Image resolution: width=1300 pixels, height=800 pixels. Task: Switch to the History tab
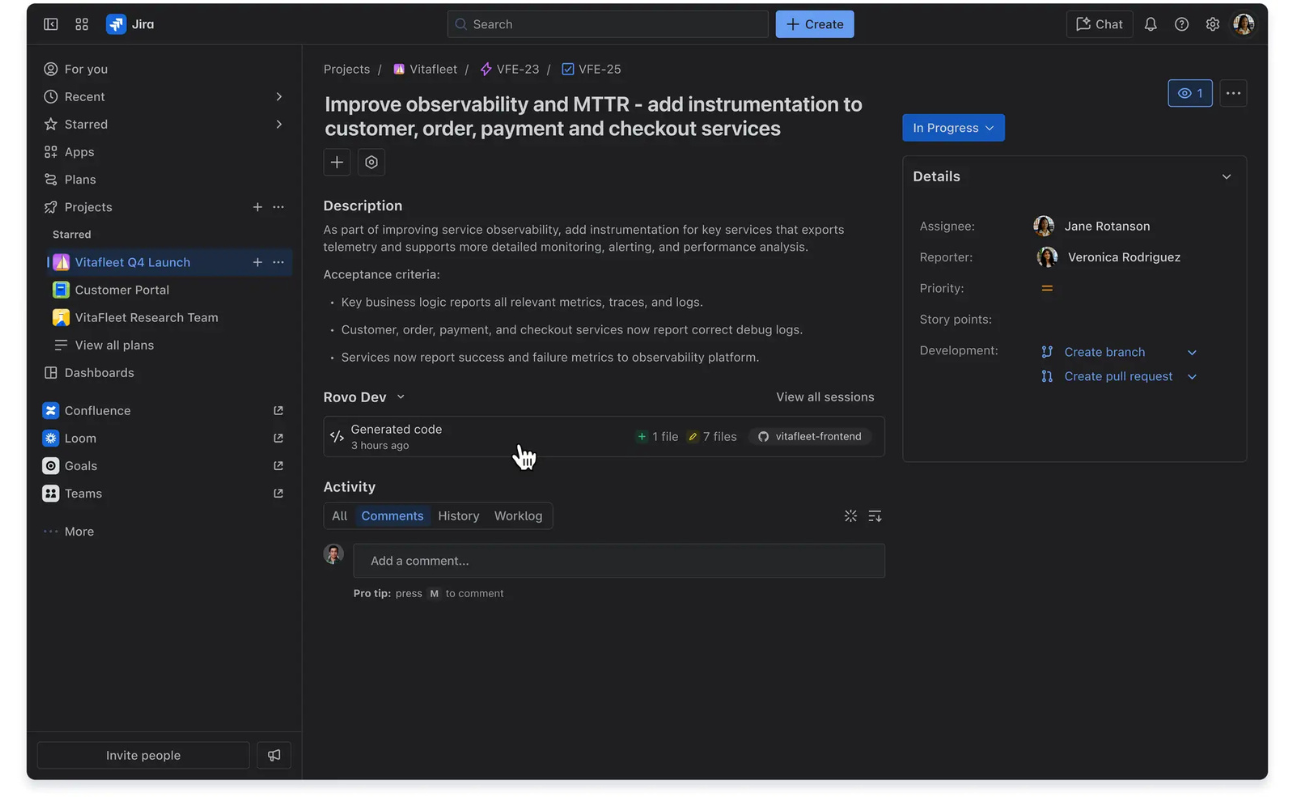[458, 516]
